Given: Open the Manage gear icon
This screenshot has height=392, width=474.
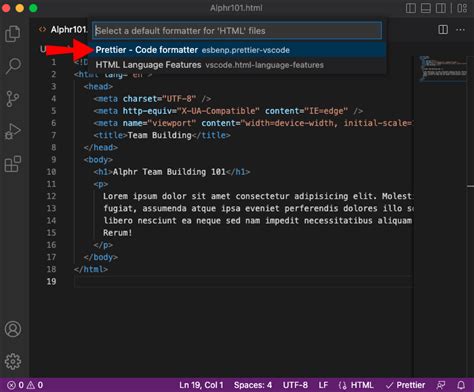Looking at the screenshot, I should [13, 361].
